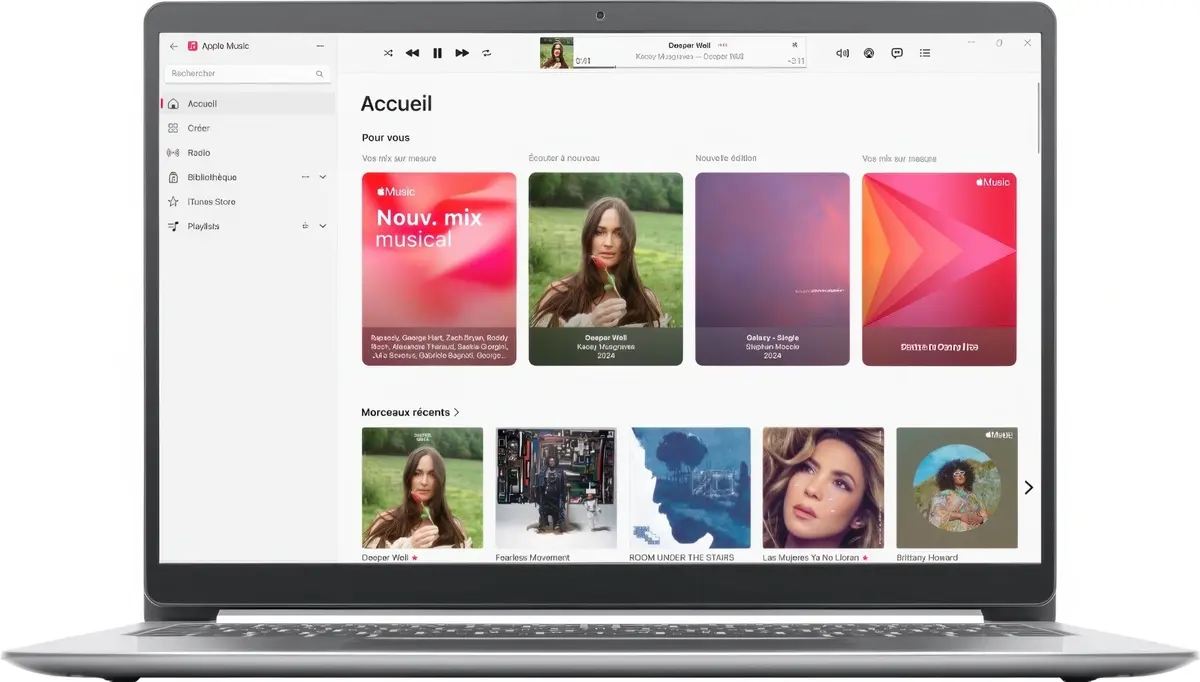Viewport: 1200px width, 682px height.
Task: Click the 'Brittany Howard' title text
Action: tap(927, 558)
